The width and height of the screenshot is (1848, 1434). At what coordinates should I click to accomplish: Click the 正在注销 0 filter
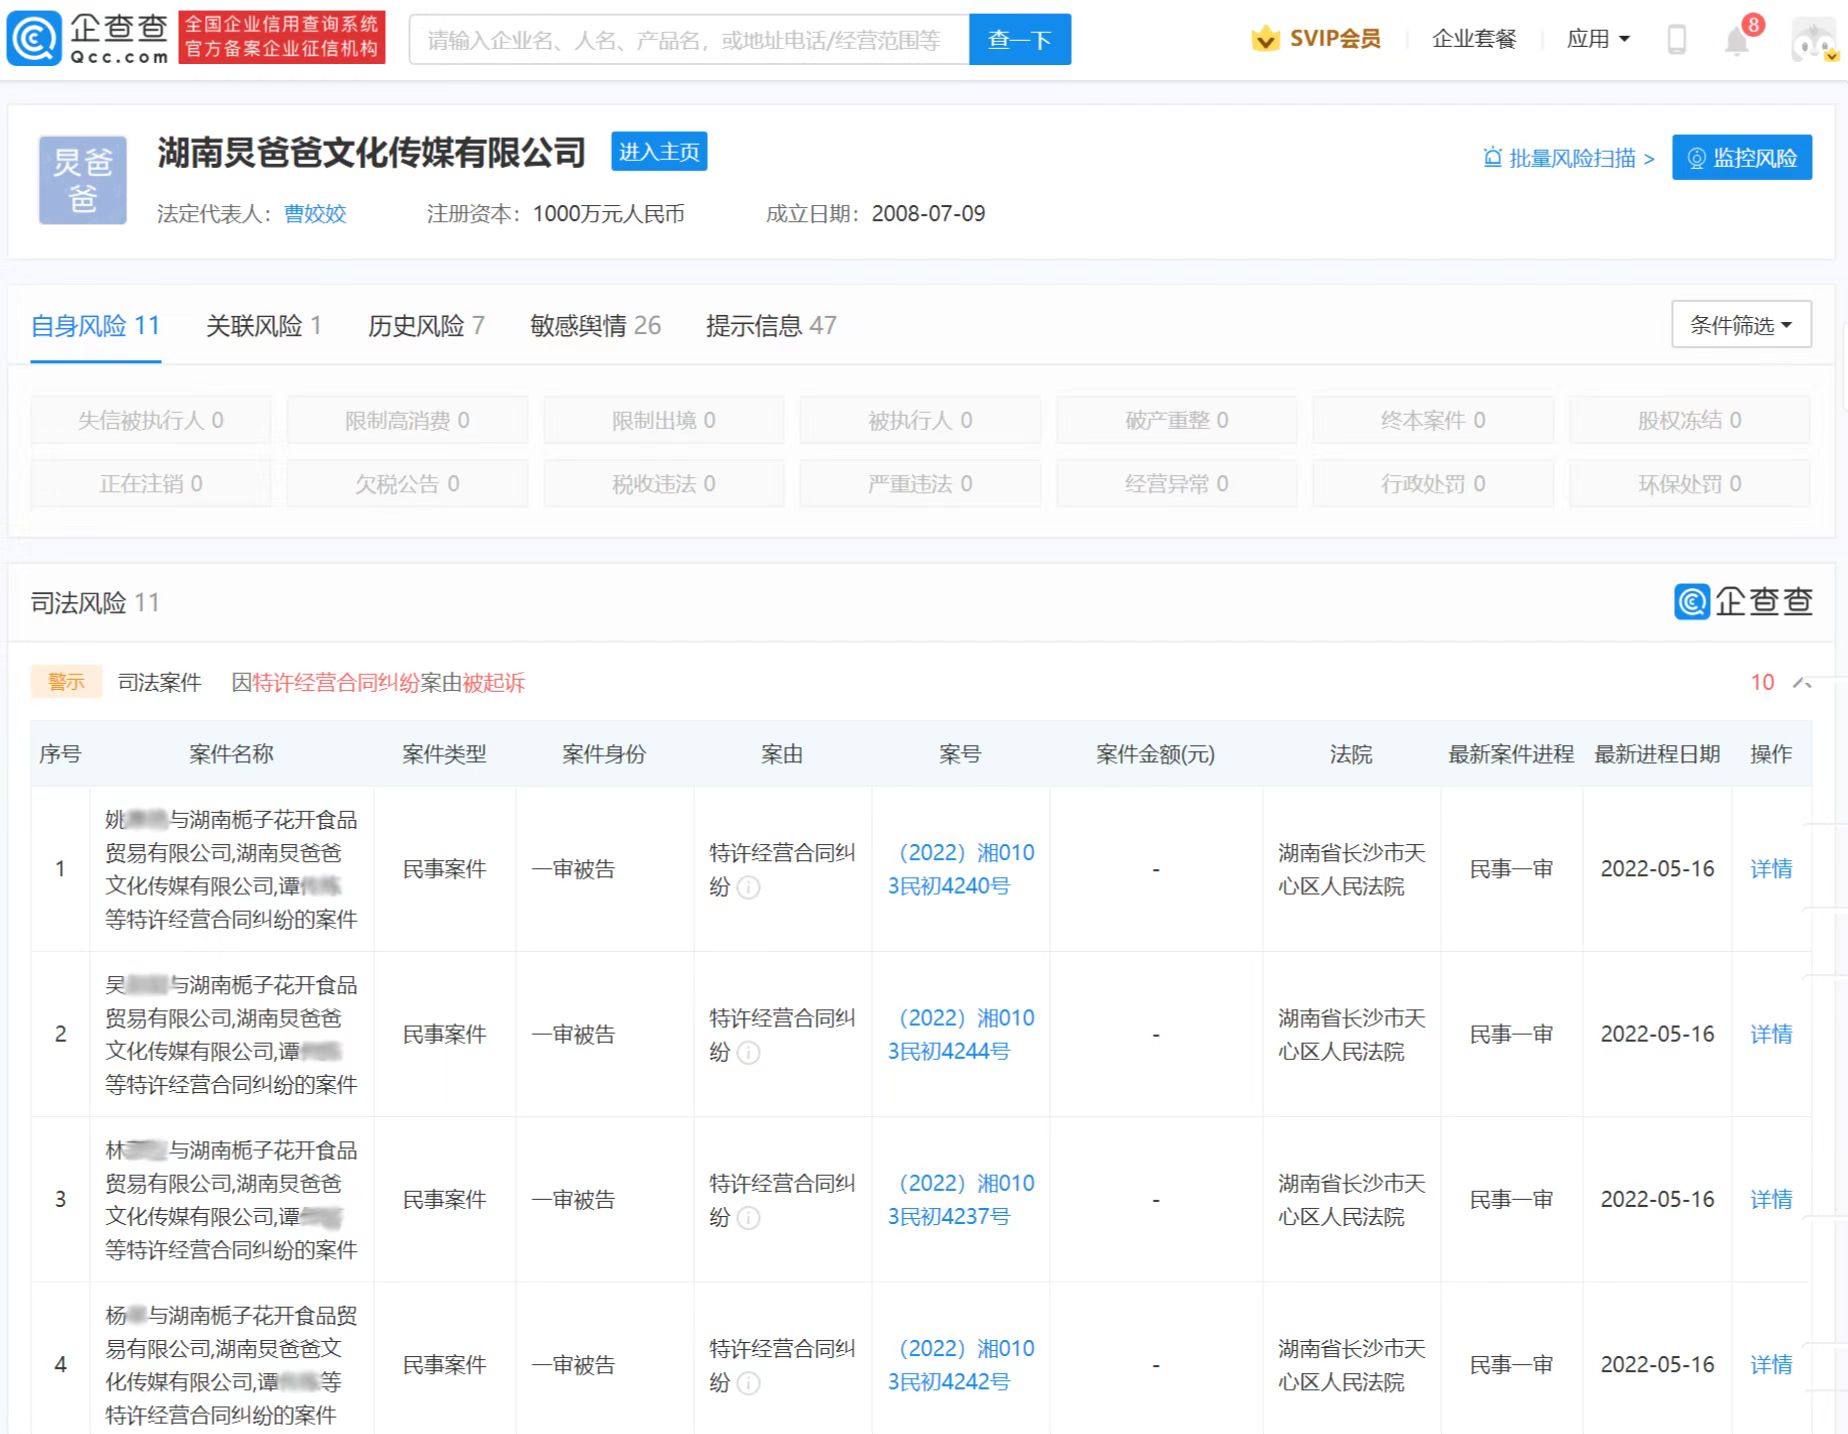pyautogui.click(x=151, y=484)
